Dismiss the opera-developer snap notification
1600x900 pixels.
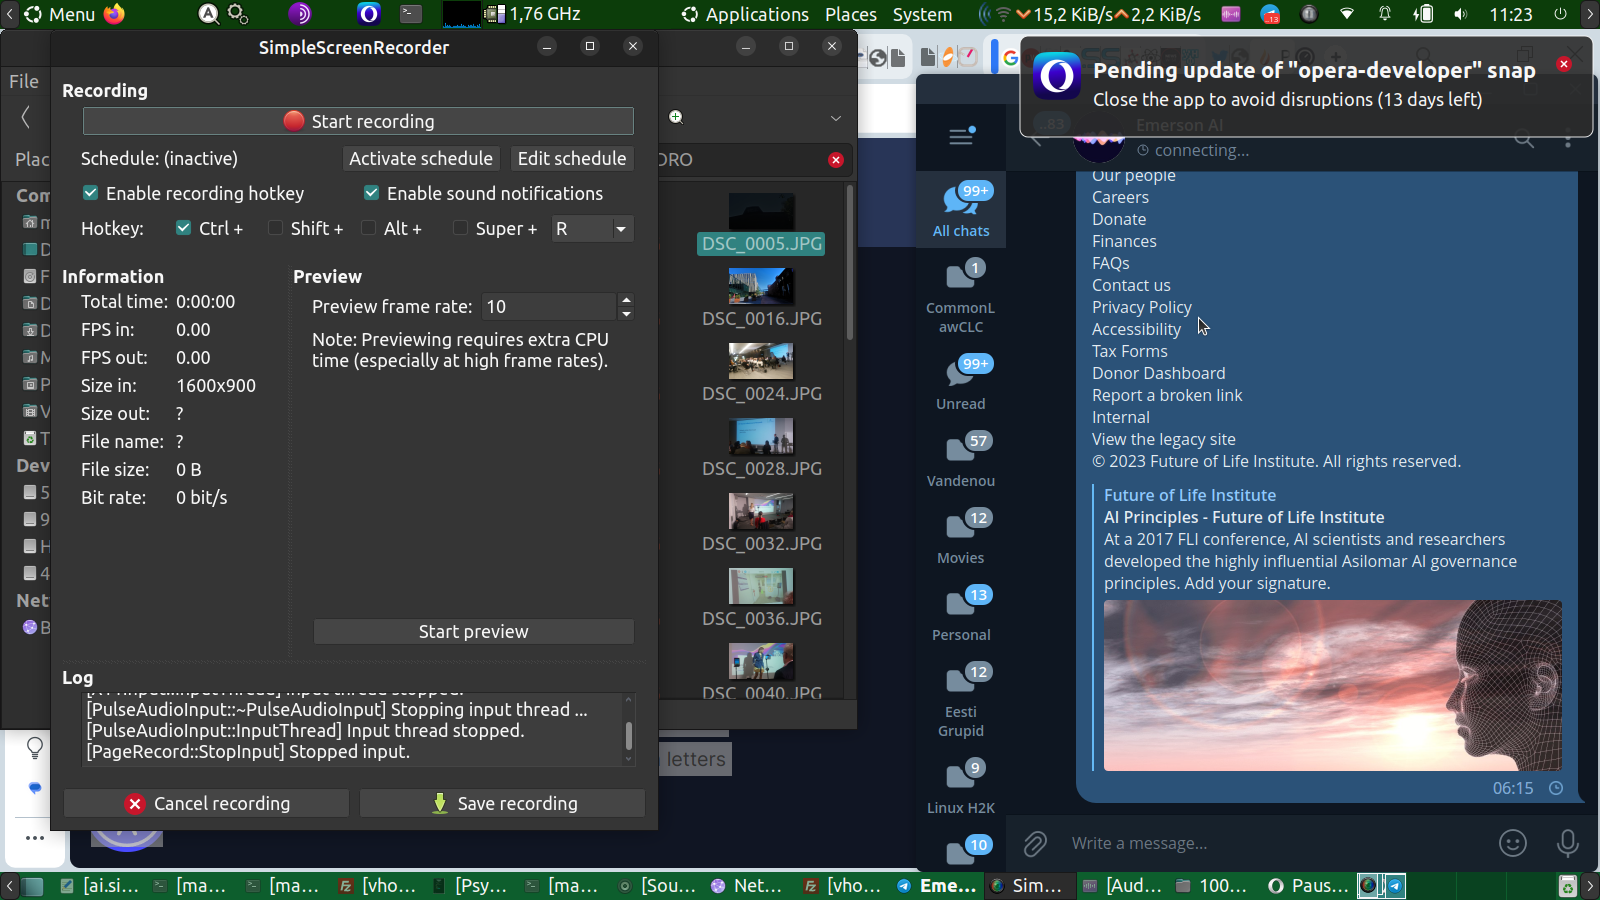pos(1564,64)
